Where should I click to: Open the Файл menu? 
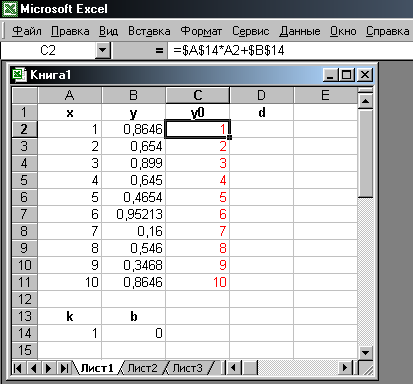click(27, 31)
